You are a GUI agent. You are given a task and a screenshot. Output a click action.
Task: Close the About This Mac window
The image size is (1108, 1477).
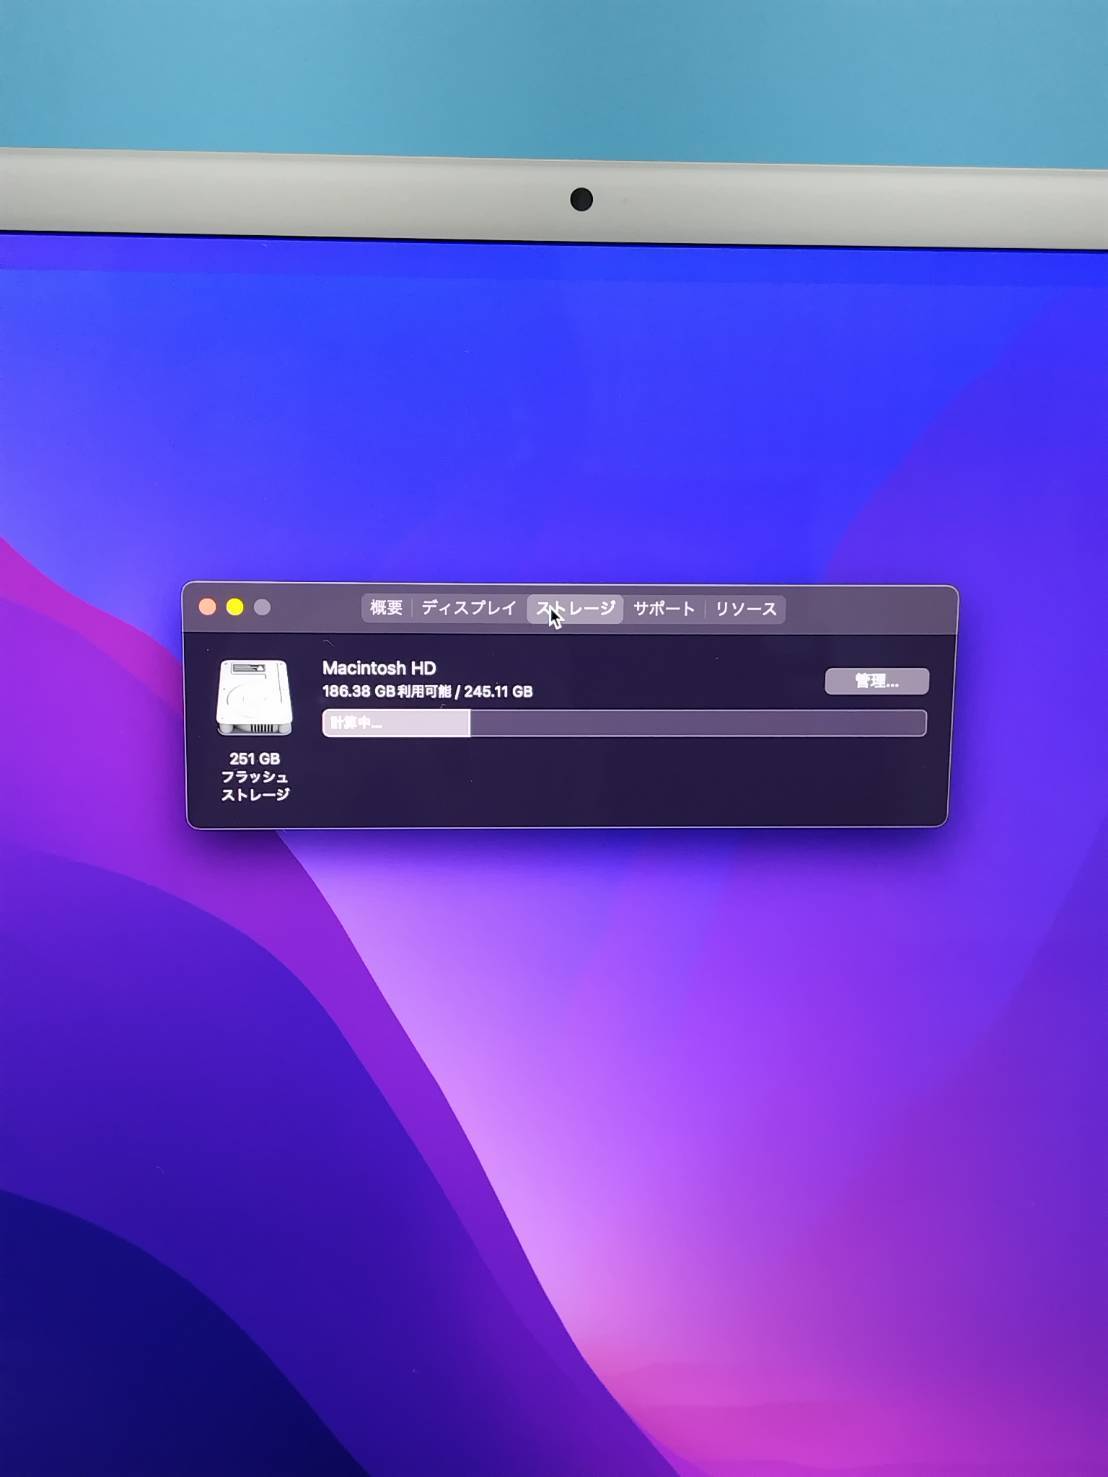pos(208,607)
